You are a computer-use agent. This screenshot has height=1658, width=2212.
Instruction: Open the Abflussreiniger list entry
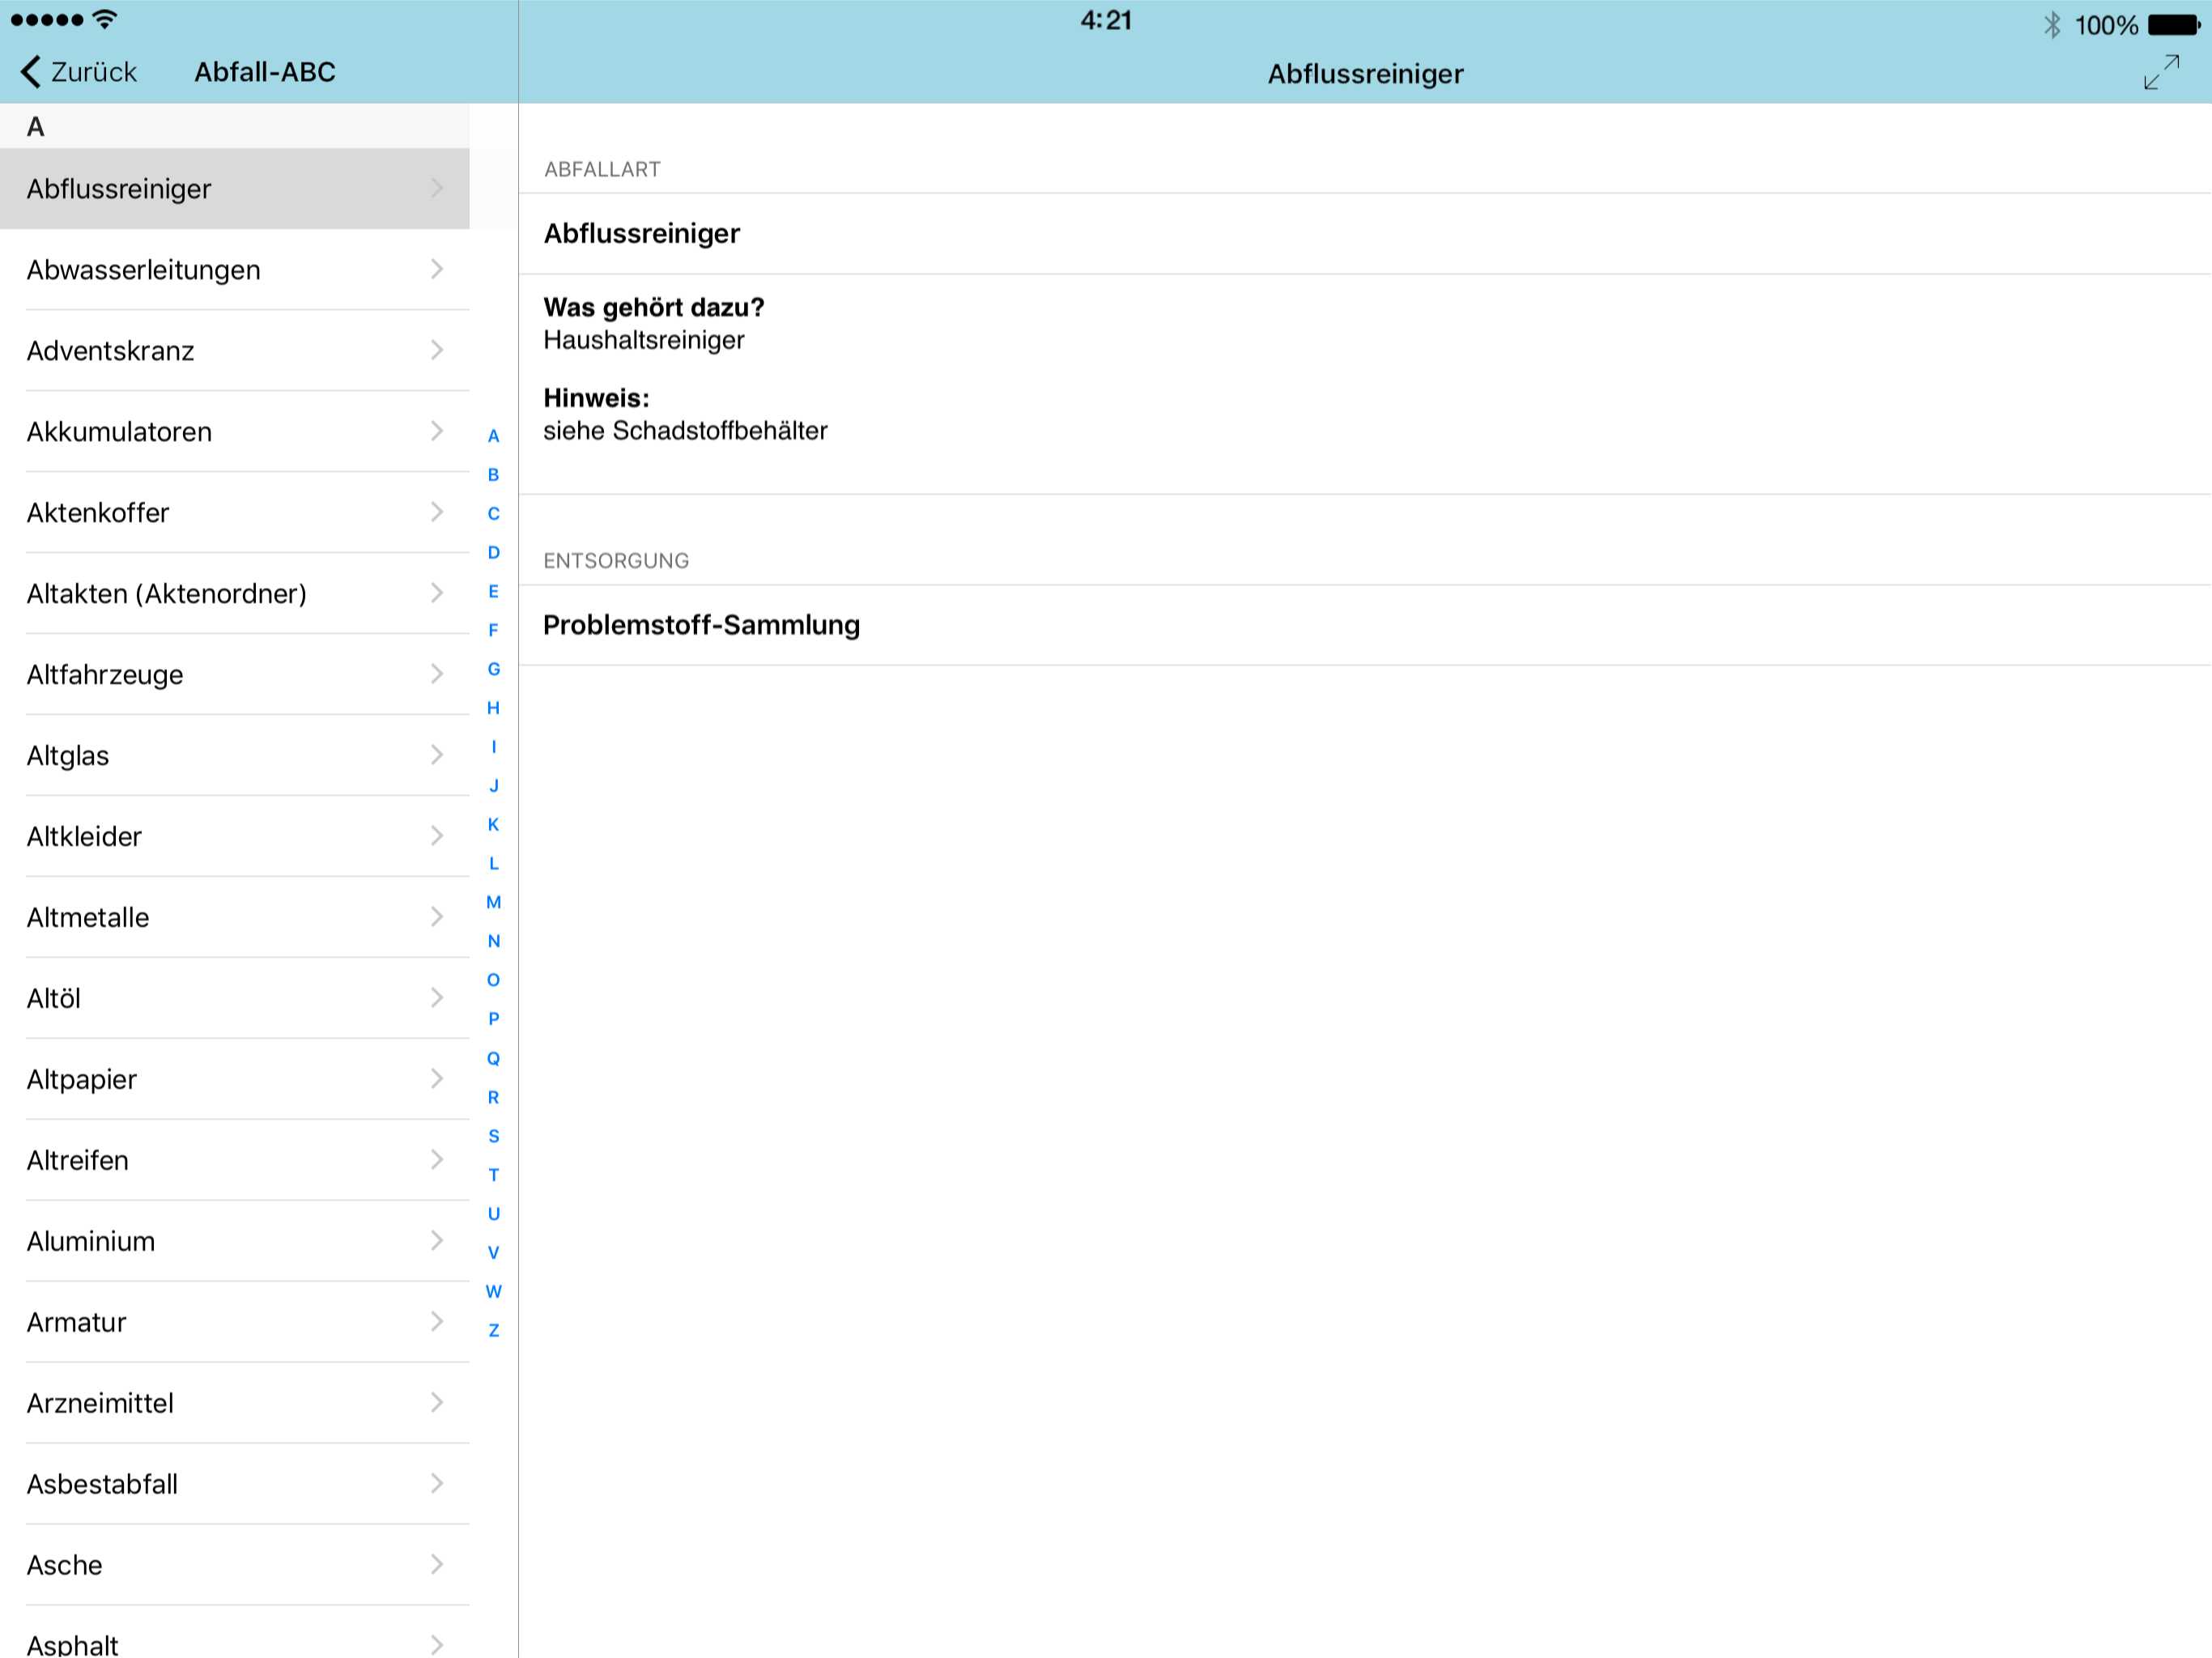pyautogui.click(x=234, y=189)
